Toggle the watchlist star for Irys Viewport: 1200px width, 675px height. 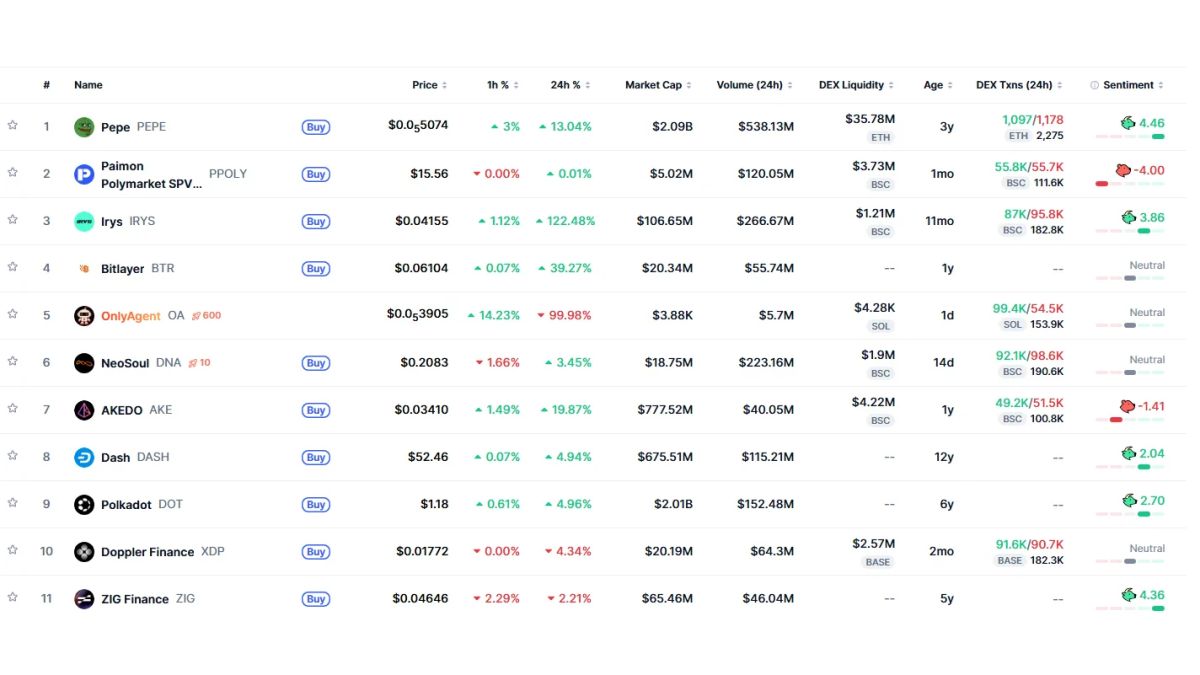click(13, 219)
